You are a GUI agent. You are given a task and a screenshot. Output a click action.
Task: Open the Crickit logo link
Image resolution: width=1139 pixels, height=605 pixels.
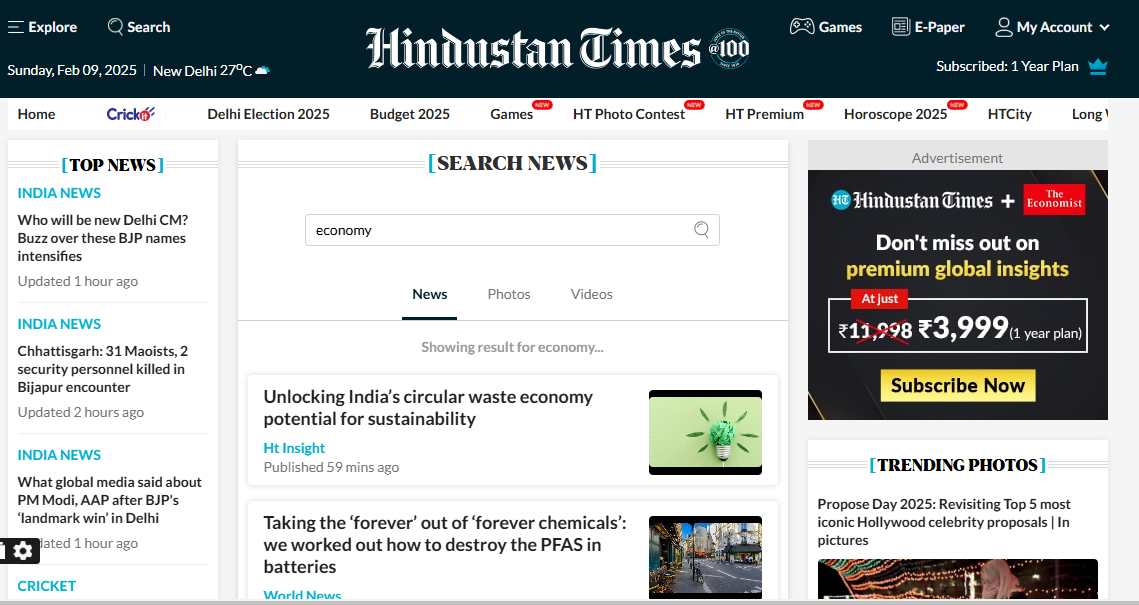(x=131, y=114)
